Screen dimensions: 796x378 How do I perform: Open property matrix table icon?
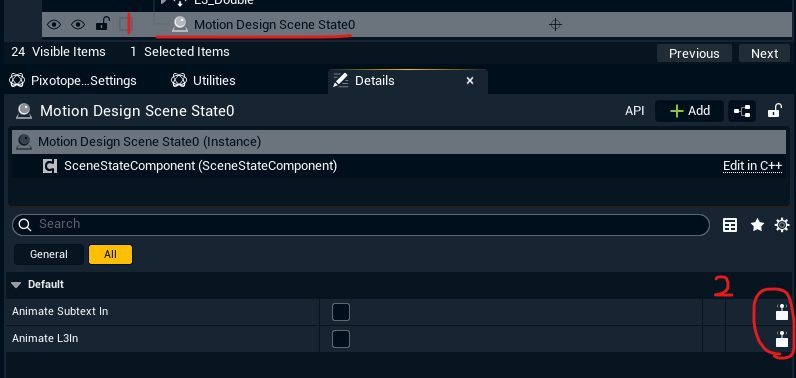click(730, 225)
